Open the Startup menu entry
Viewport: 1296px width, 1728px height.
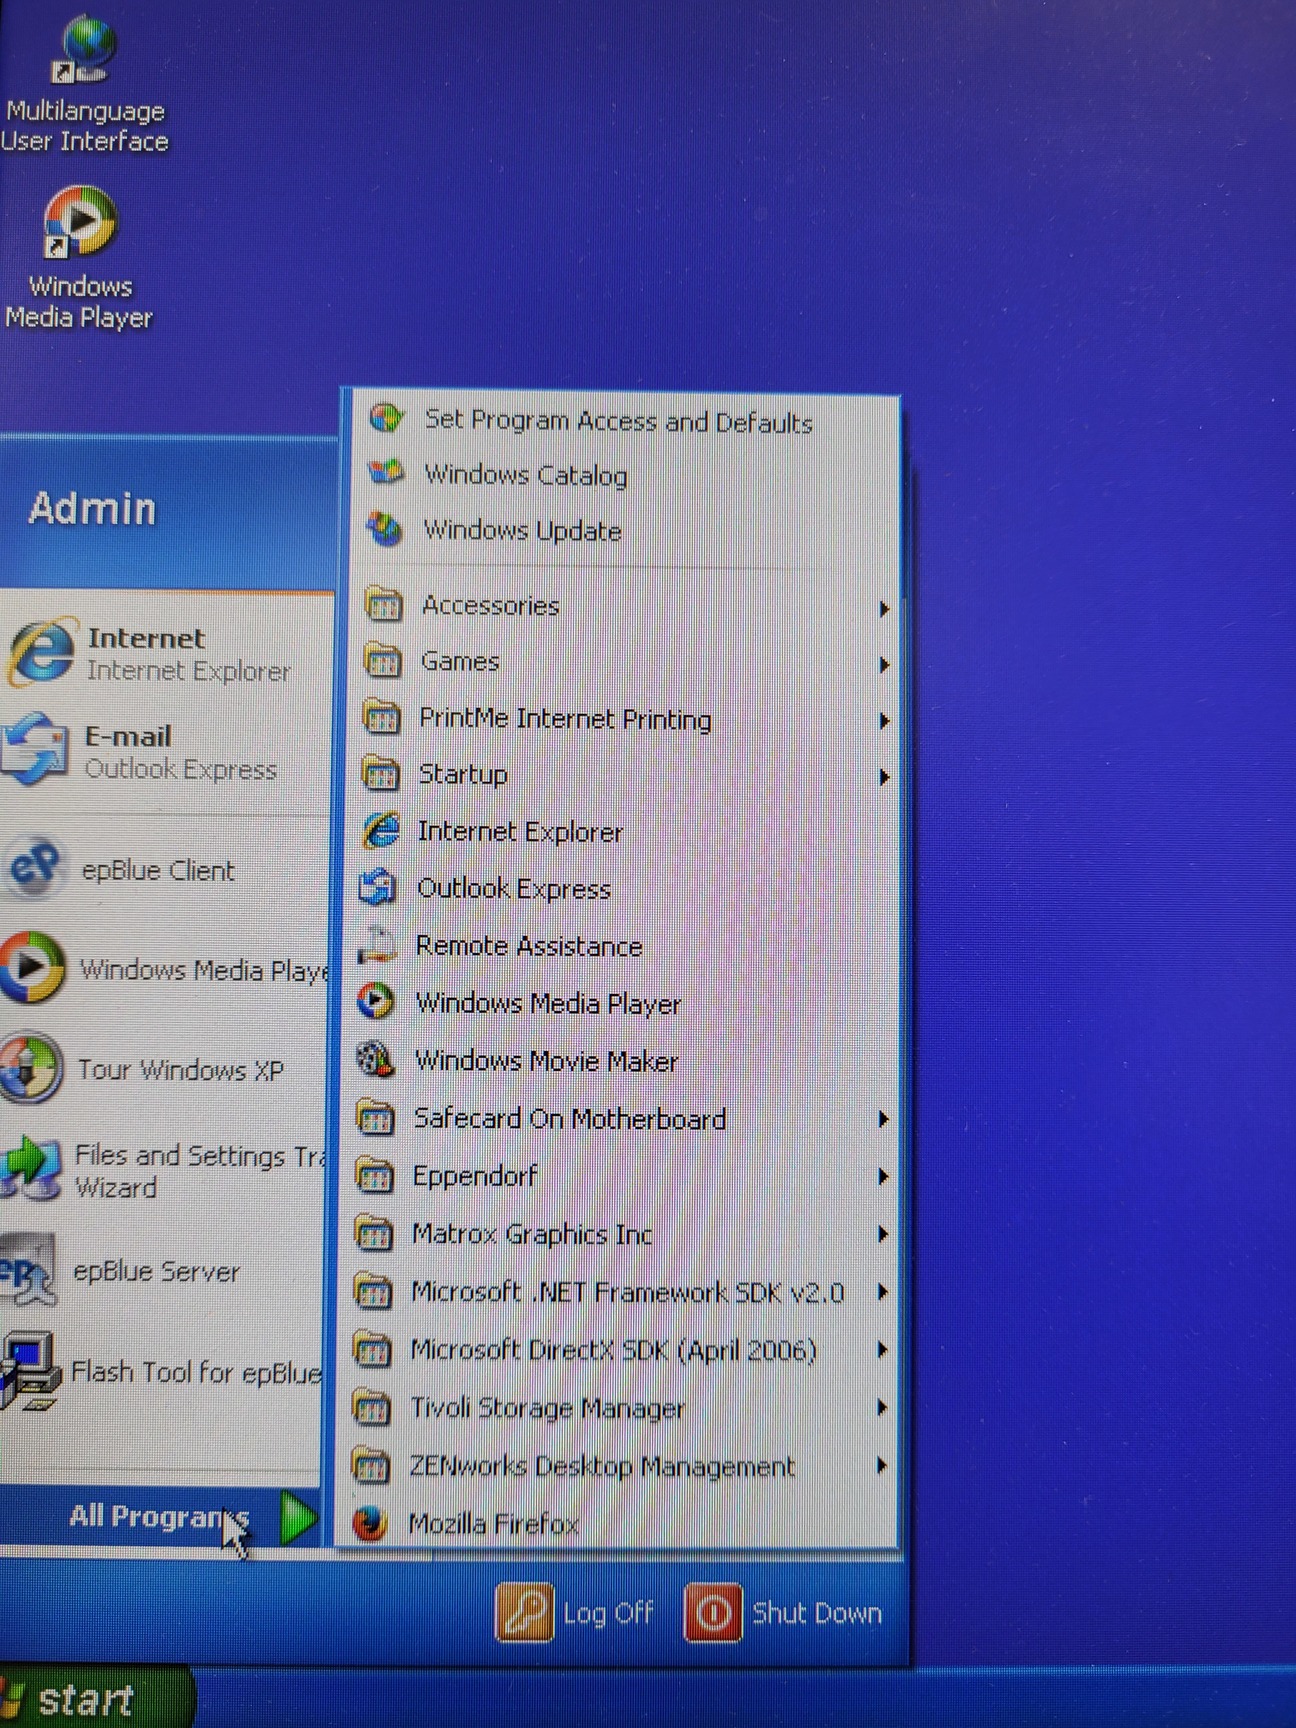620,774
